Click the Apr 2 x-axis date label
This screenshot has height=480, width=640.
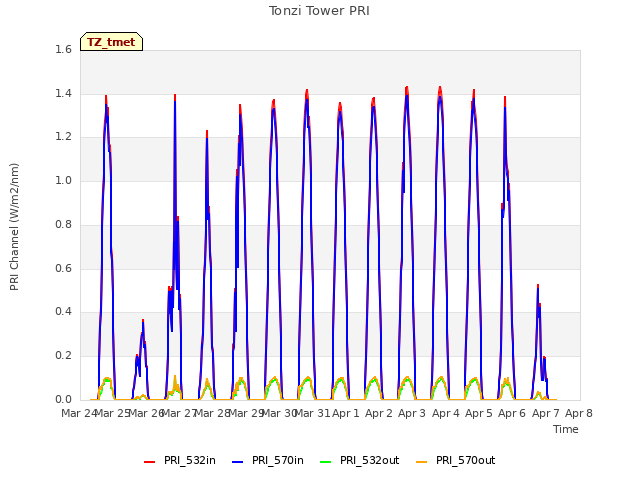pos(379,413)
